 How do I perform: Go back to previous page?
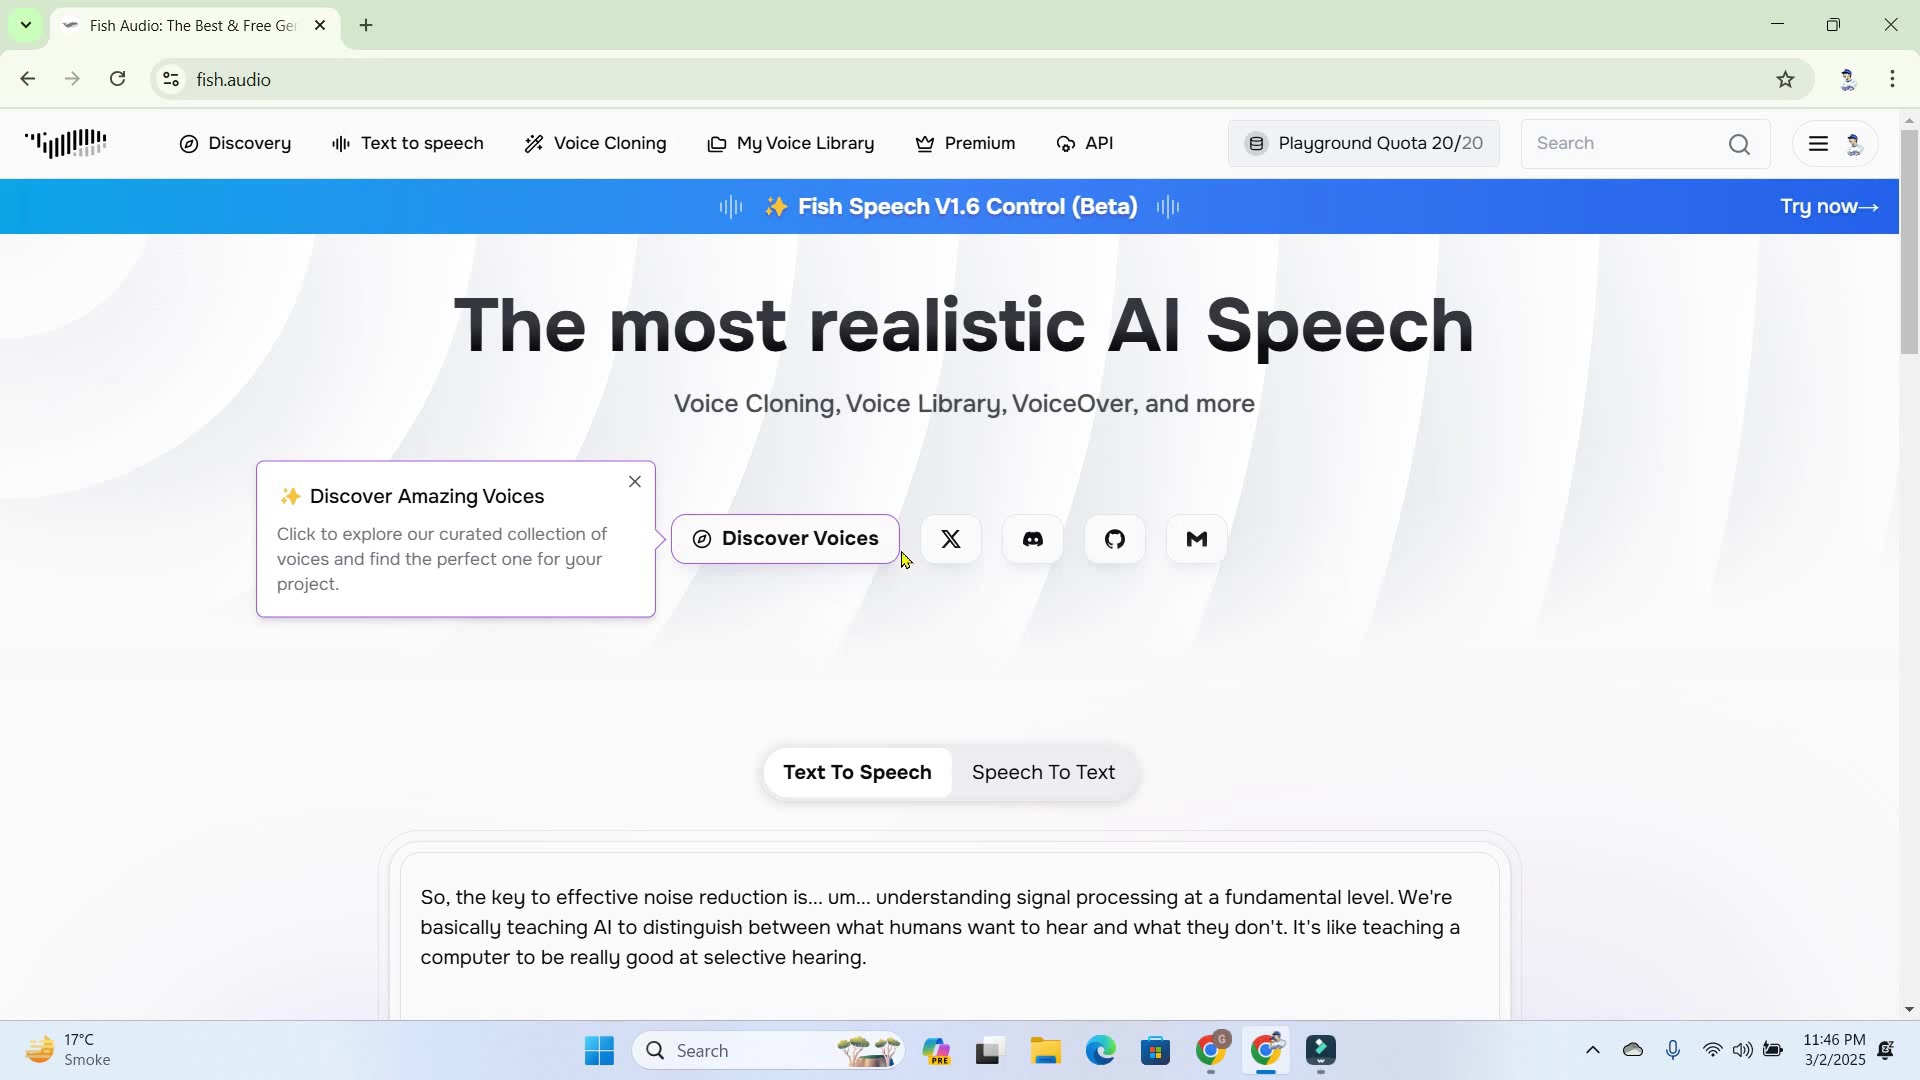[x=28, y=79]
